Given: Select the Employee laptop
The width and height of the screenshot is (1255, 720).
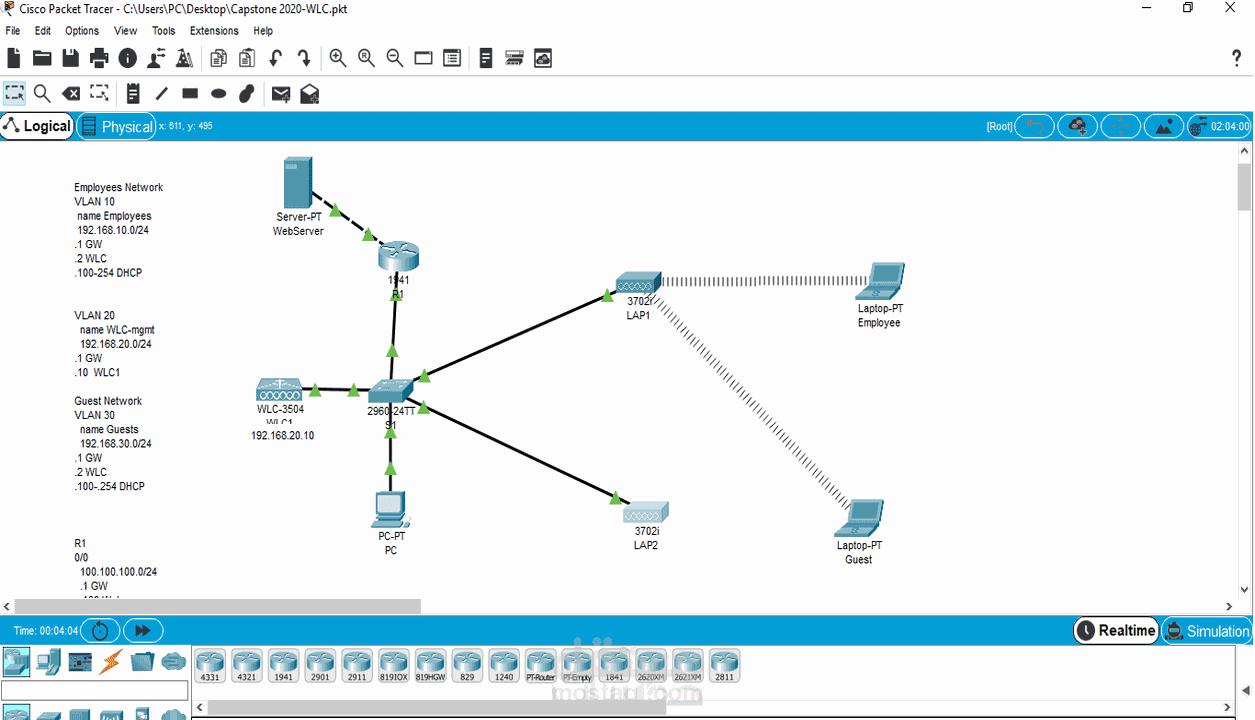Looking at the screenshot, I should click(880, 281).
